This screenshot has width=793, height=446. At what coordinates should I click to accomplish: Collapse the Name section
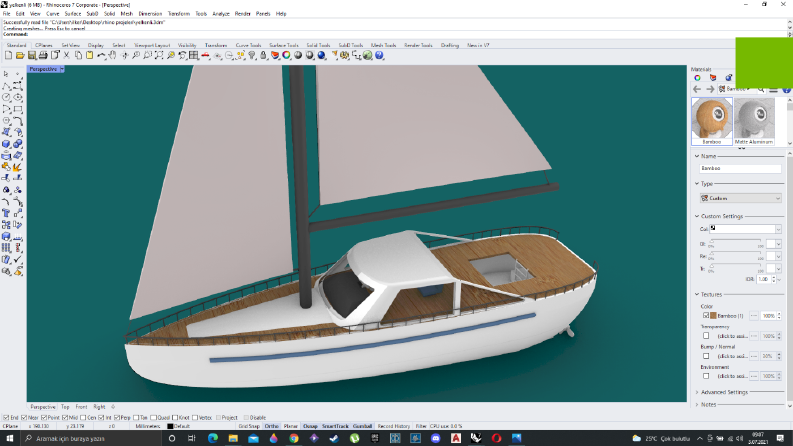click(x=697, y=156)
